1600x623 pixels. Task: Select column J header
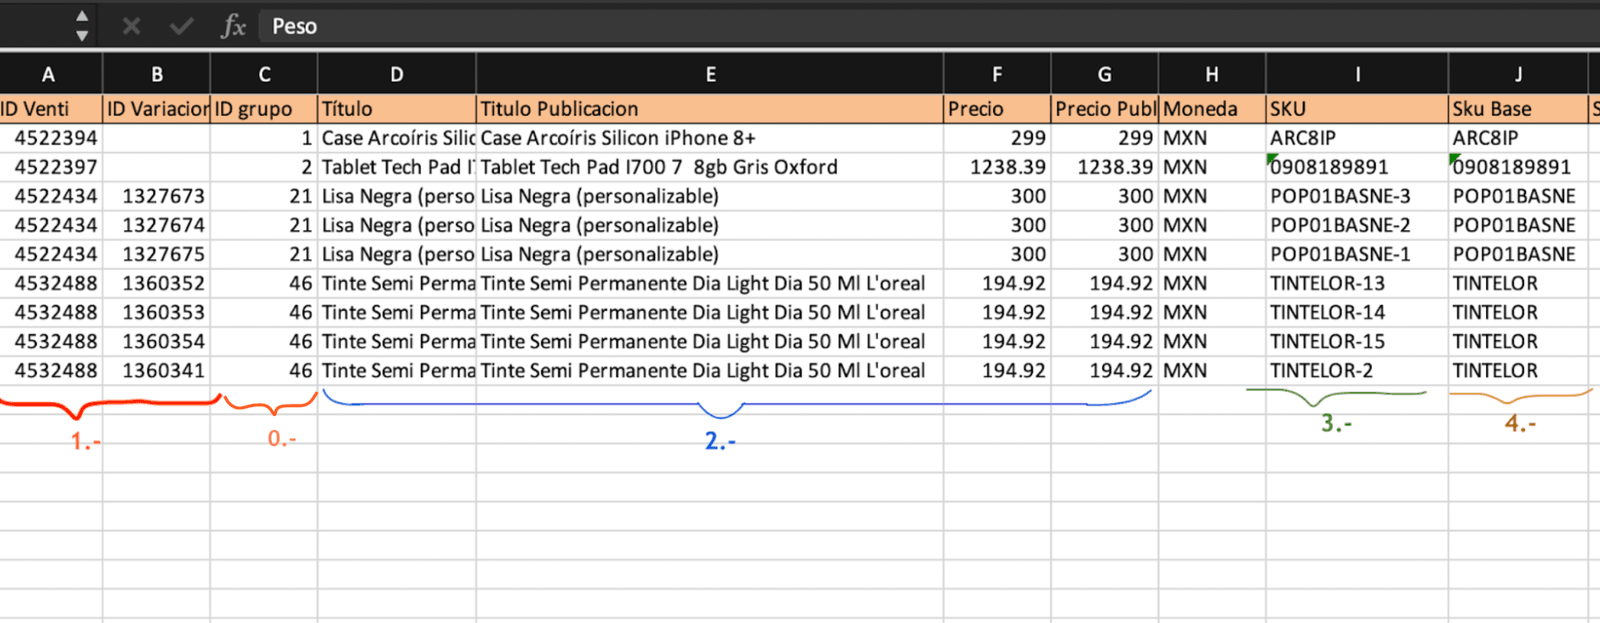point(1518,74)
